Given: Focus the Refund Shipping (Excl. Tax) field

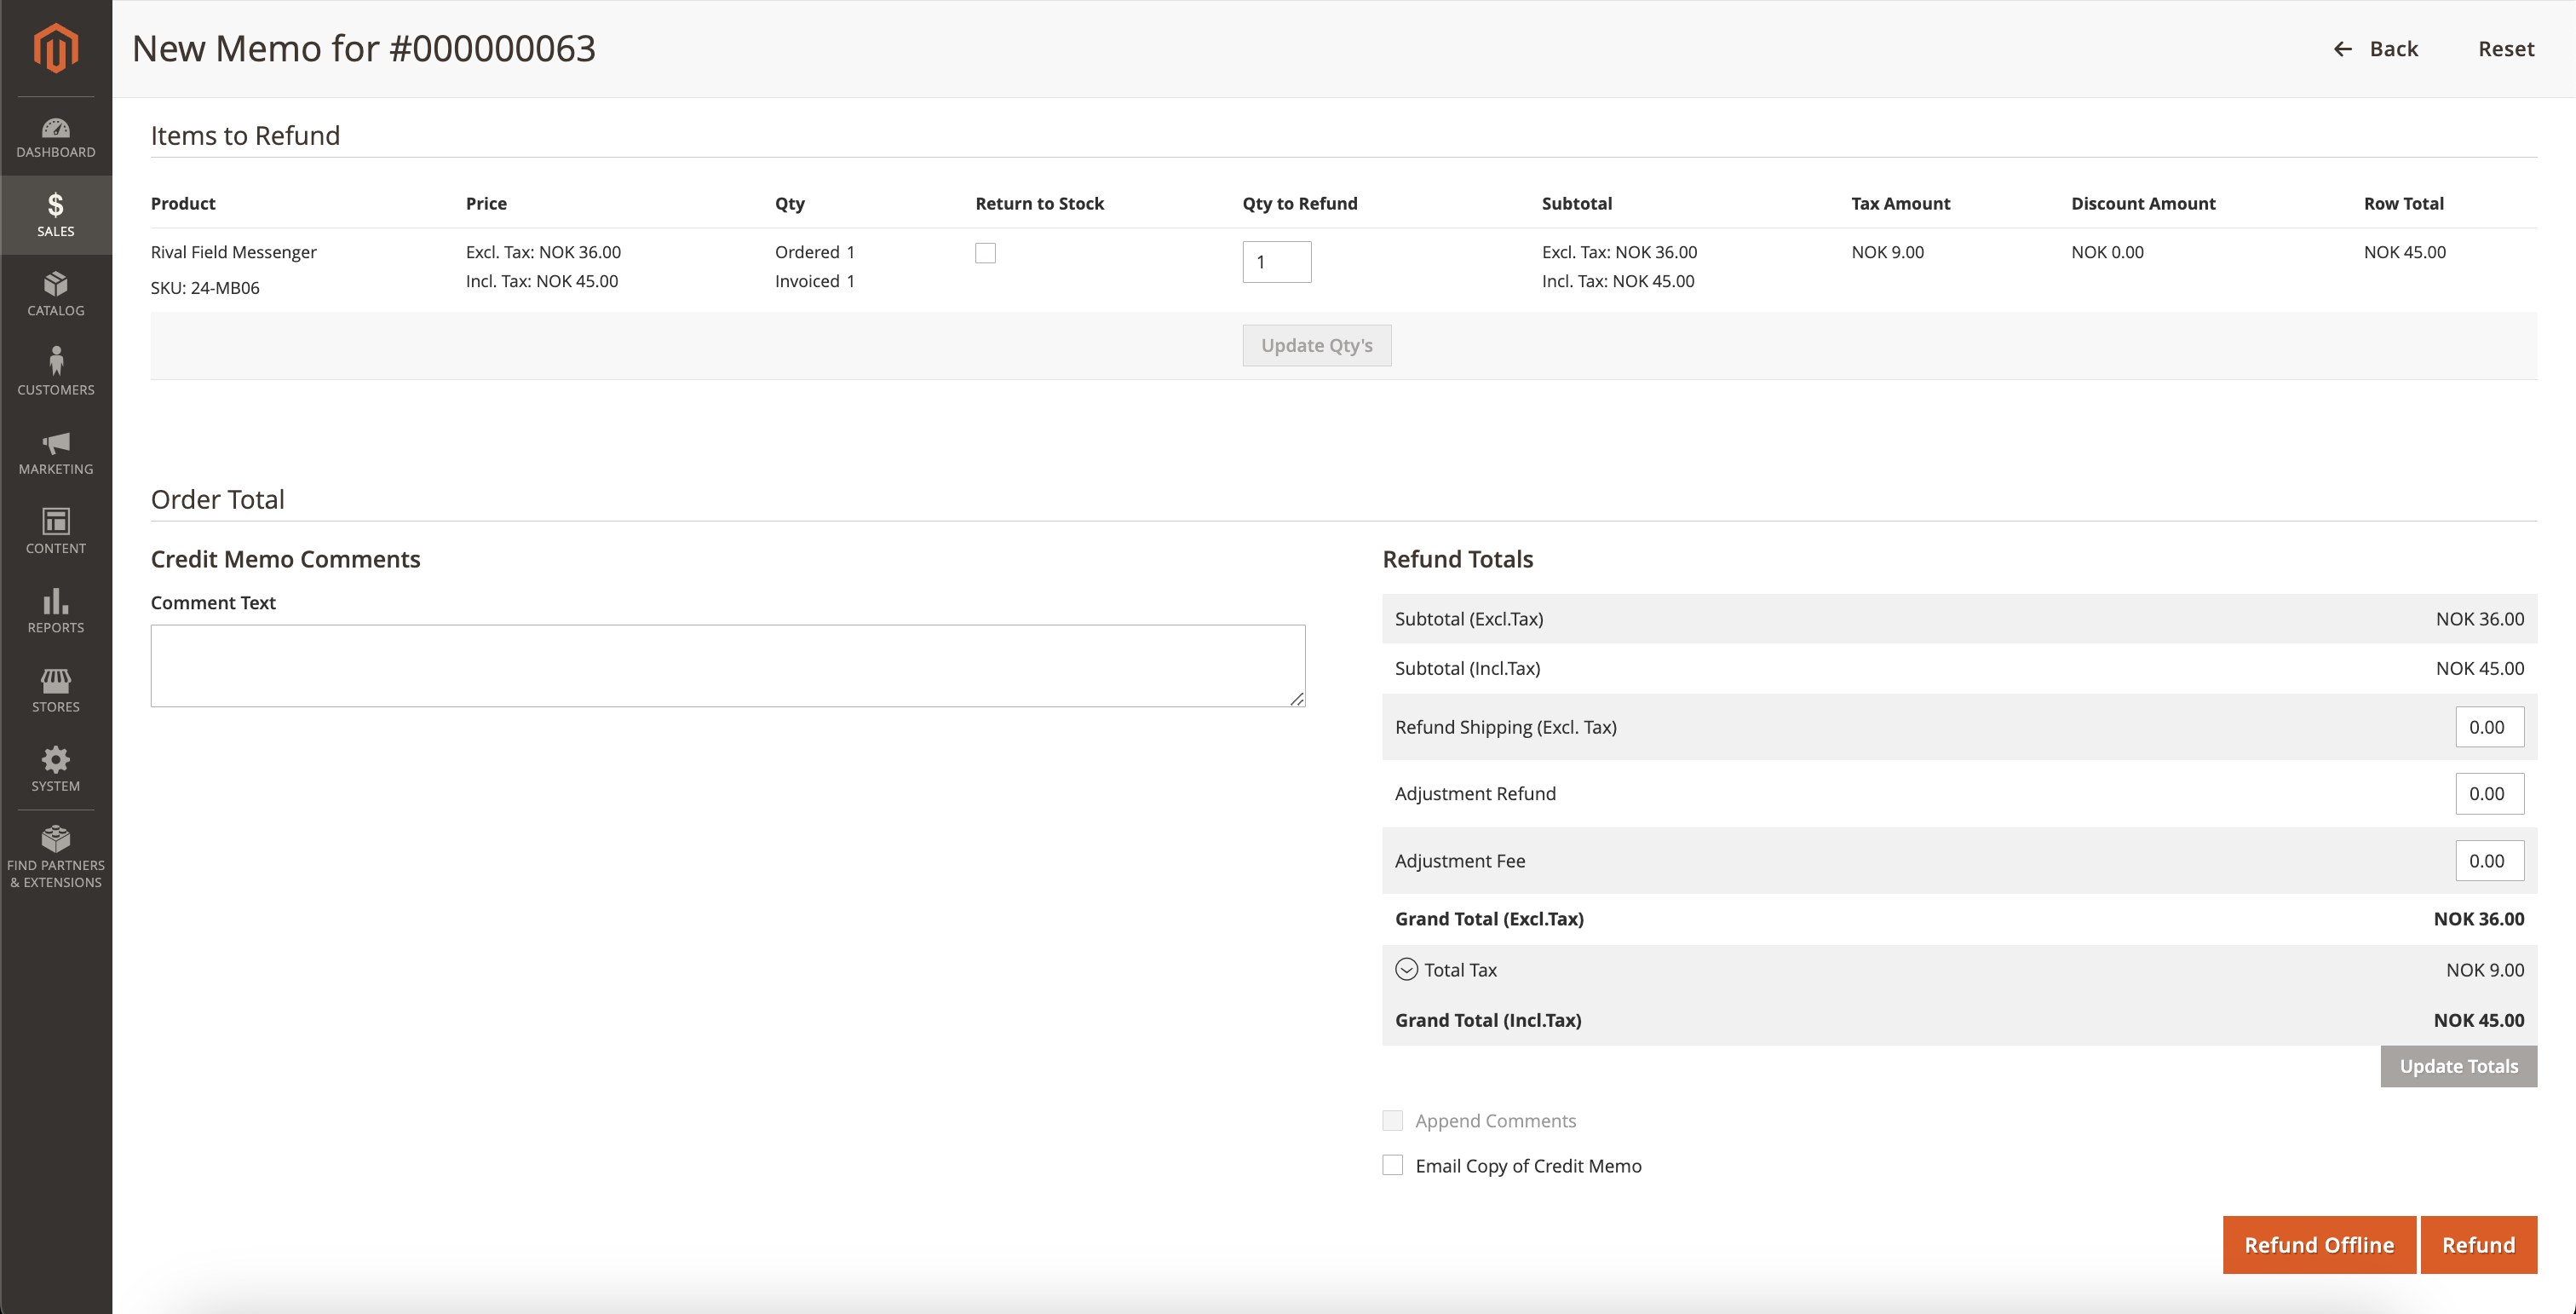Looking at the screenshot, I should point(2489,727).
